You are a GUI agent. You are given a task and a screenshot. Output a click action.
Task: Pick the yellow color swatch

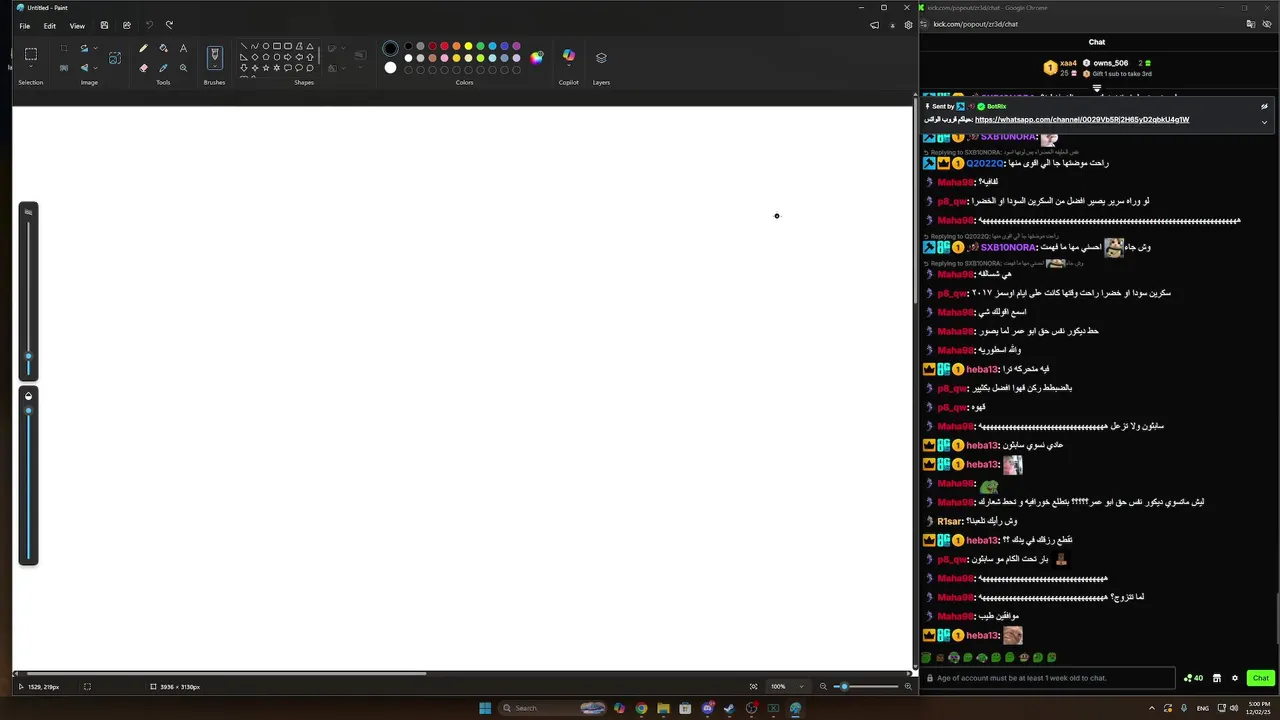pyautogui.click(x=468, y=46)
